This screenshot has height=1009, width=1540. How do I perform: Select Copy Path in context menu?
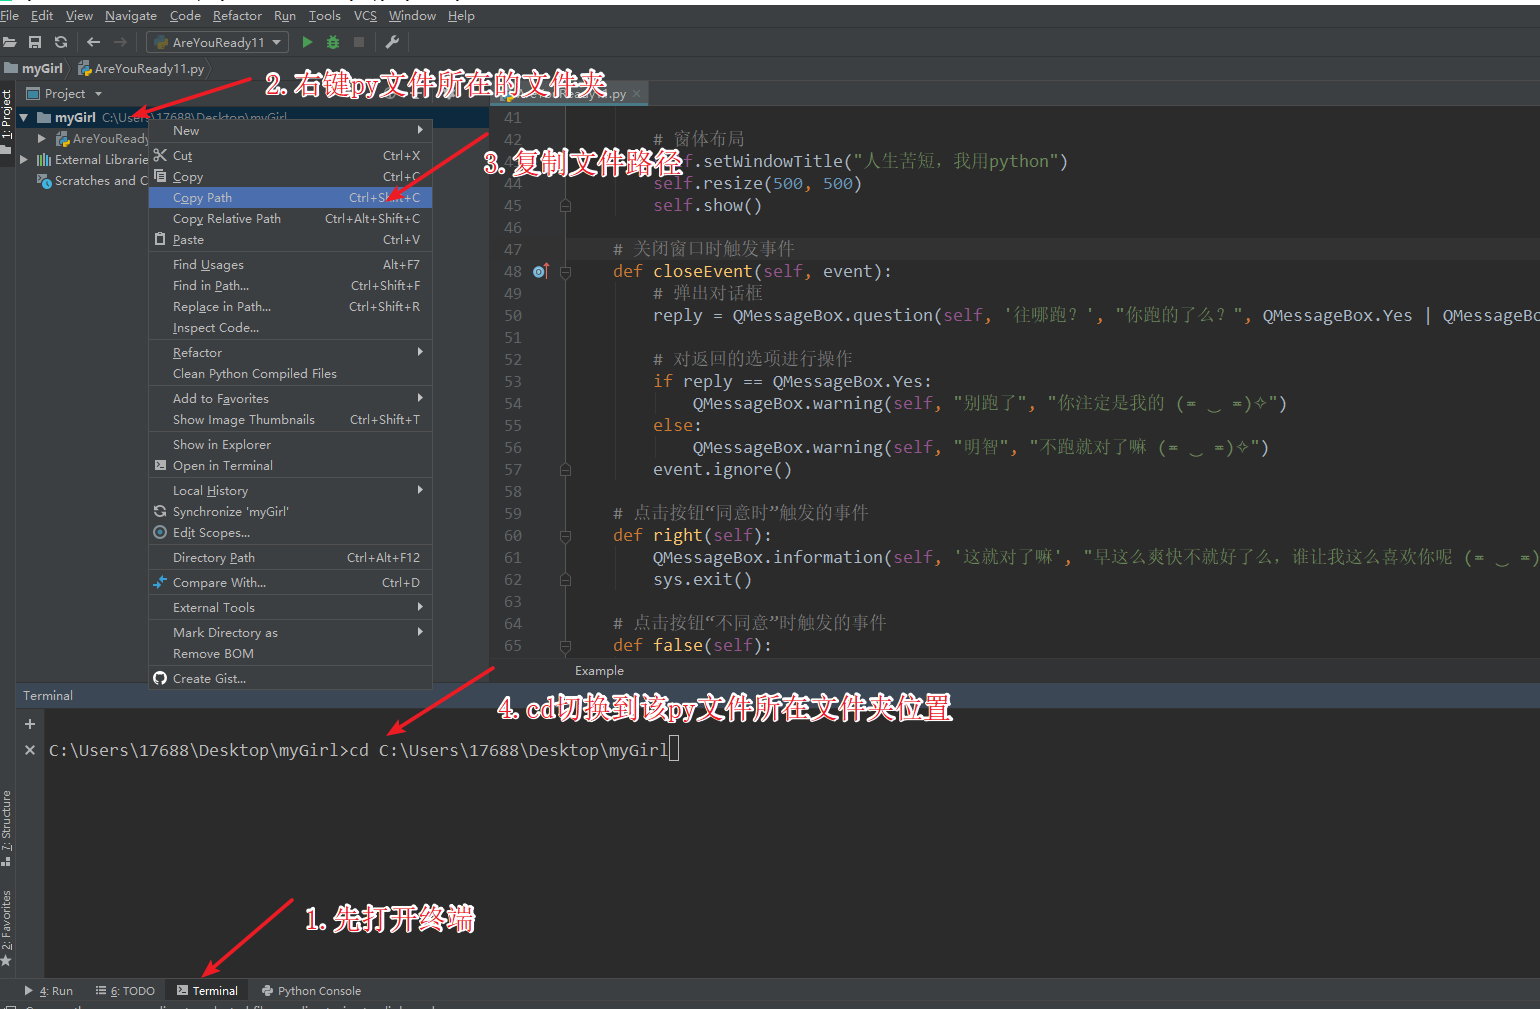[290, 197]
